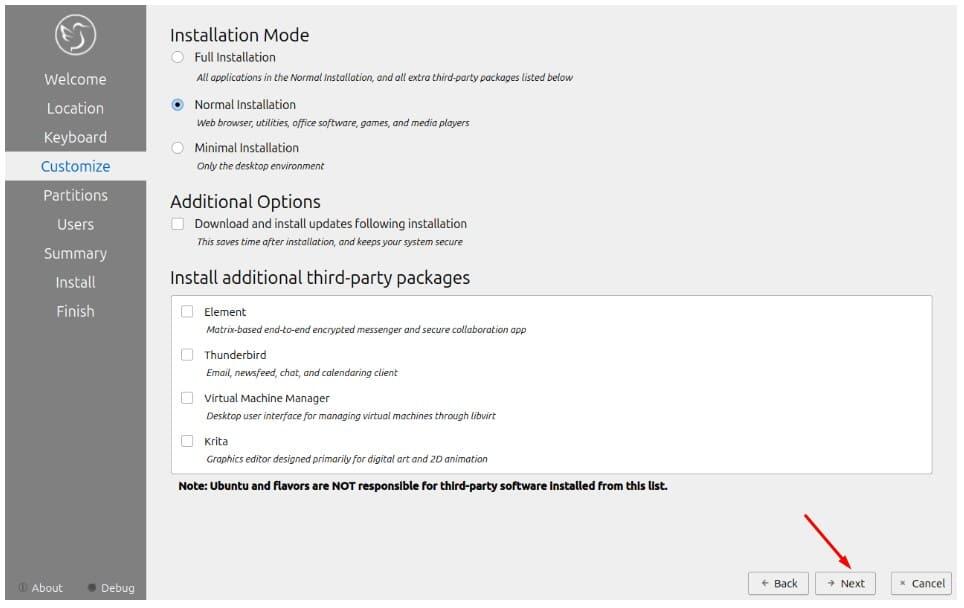Select Full Installation radio button
The width and height of the screenshot is (964, 608).
[178, 57]
